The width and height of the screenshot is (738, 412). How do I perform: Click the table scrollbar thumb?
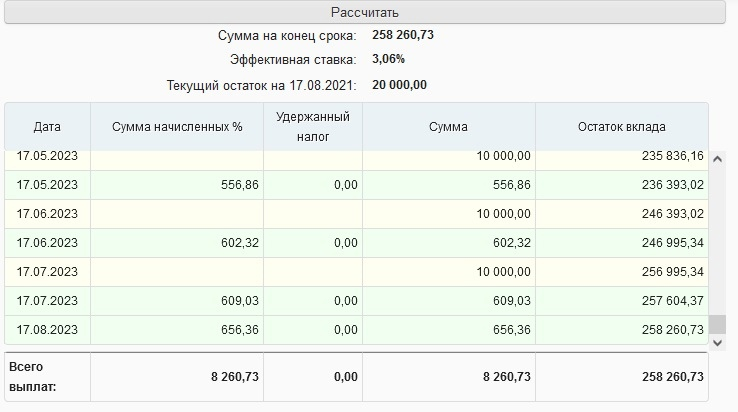717,325
